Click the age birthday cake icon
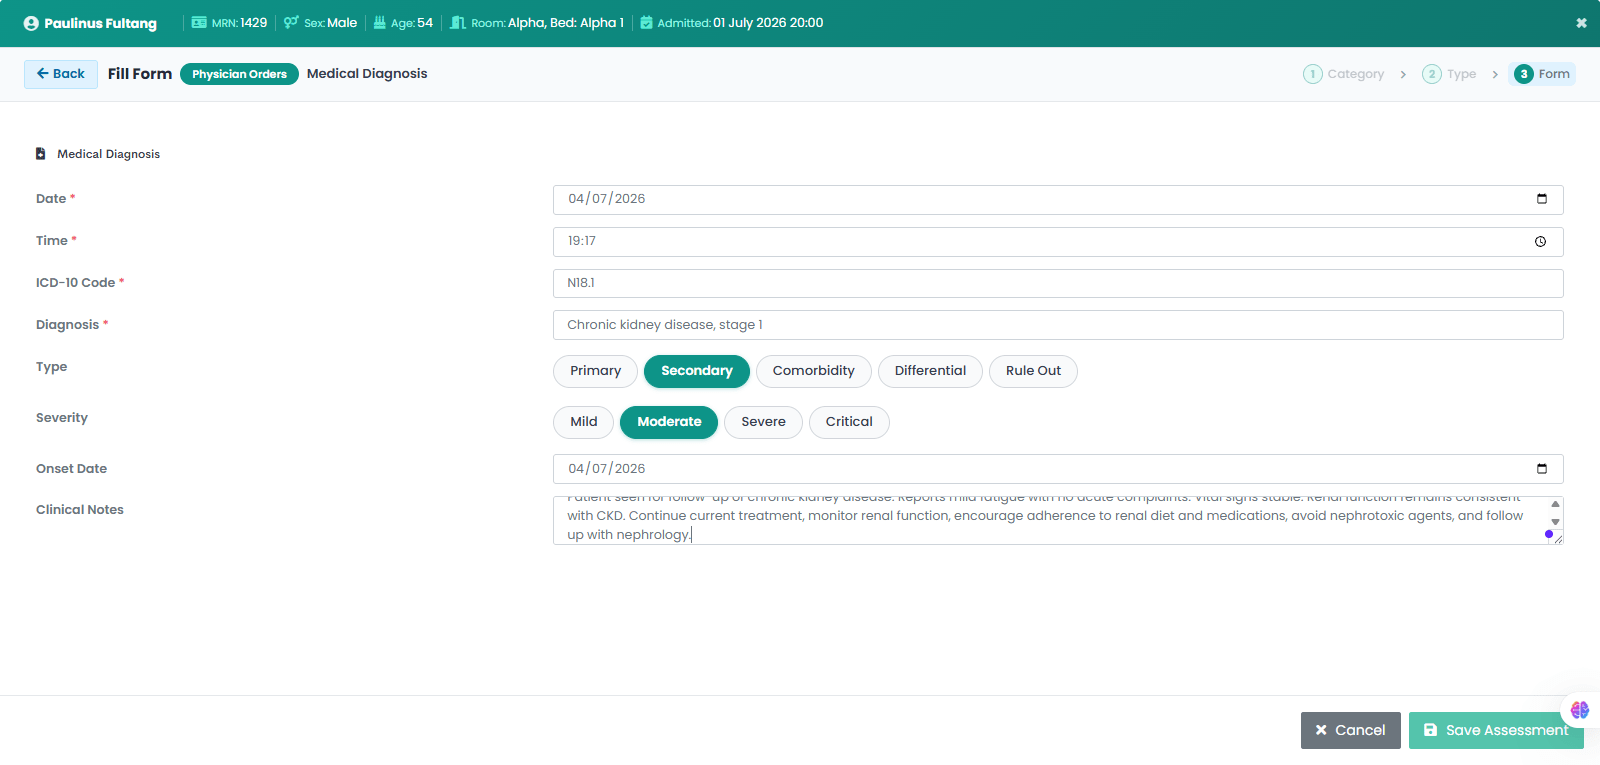The height and width of the screenshot is (765, 1600). click(x=380, y=22)
